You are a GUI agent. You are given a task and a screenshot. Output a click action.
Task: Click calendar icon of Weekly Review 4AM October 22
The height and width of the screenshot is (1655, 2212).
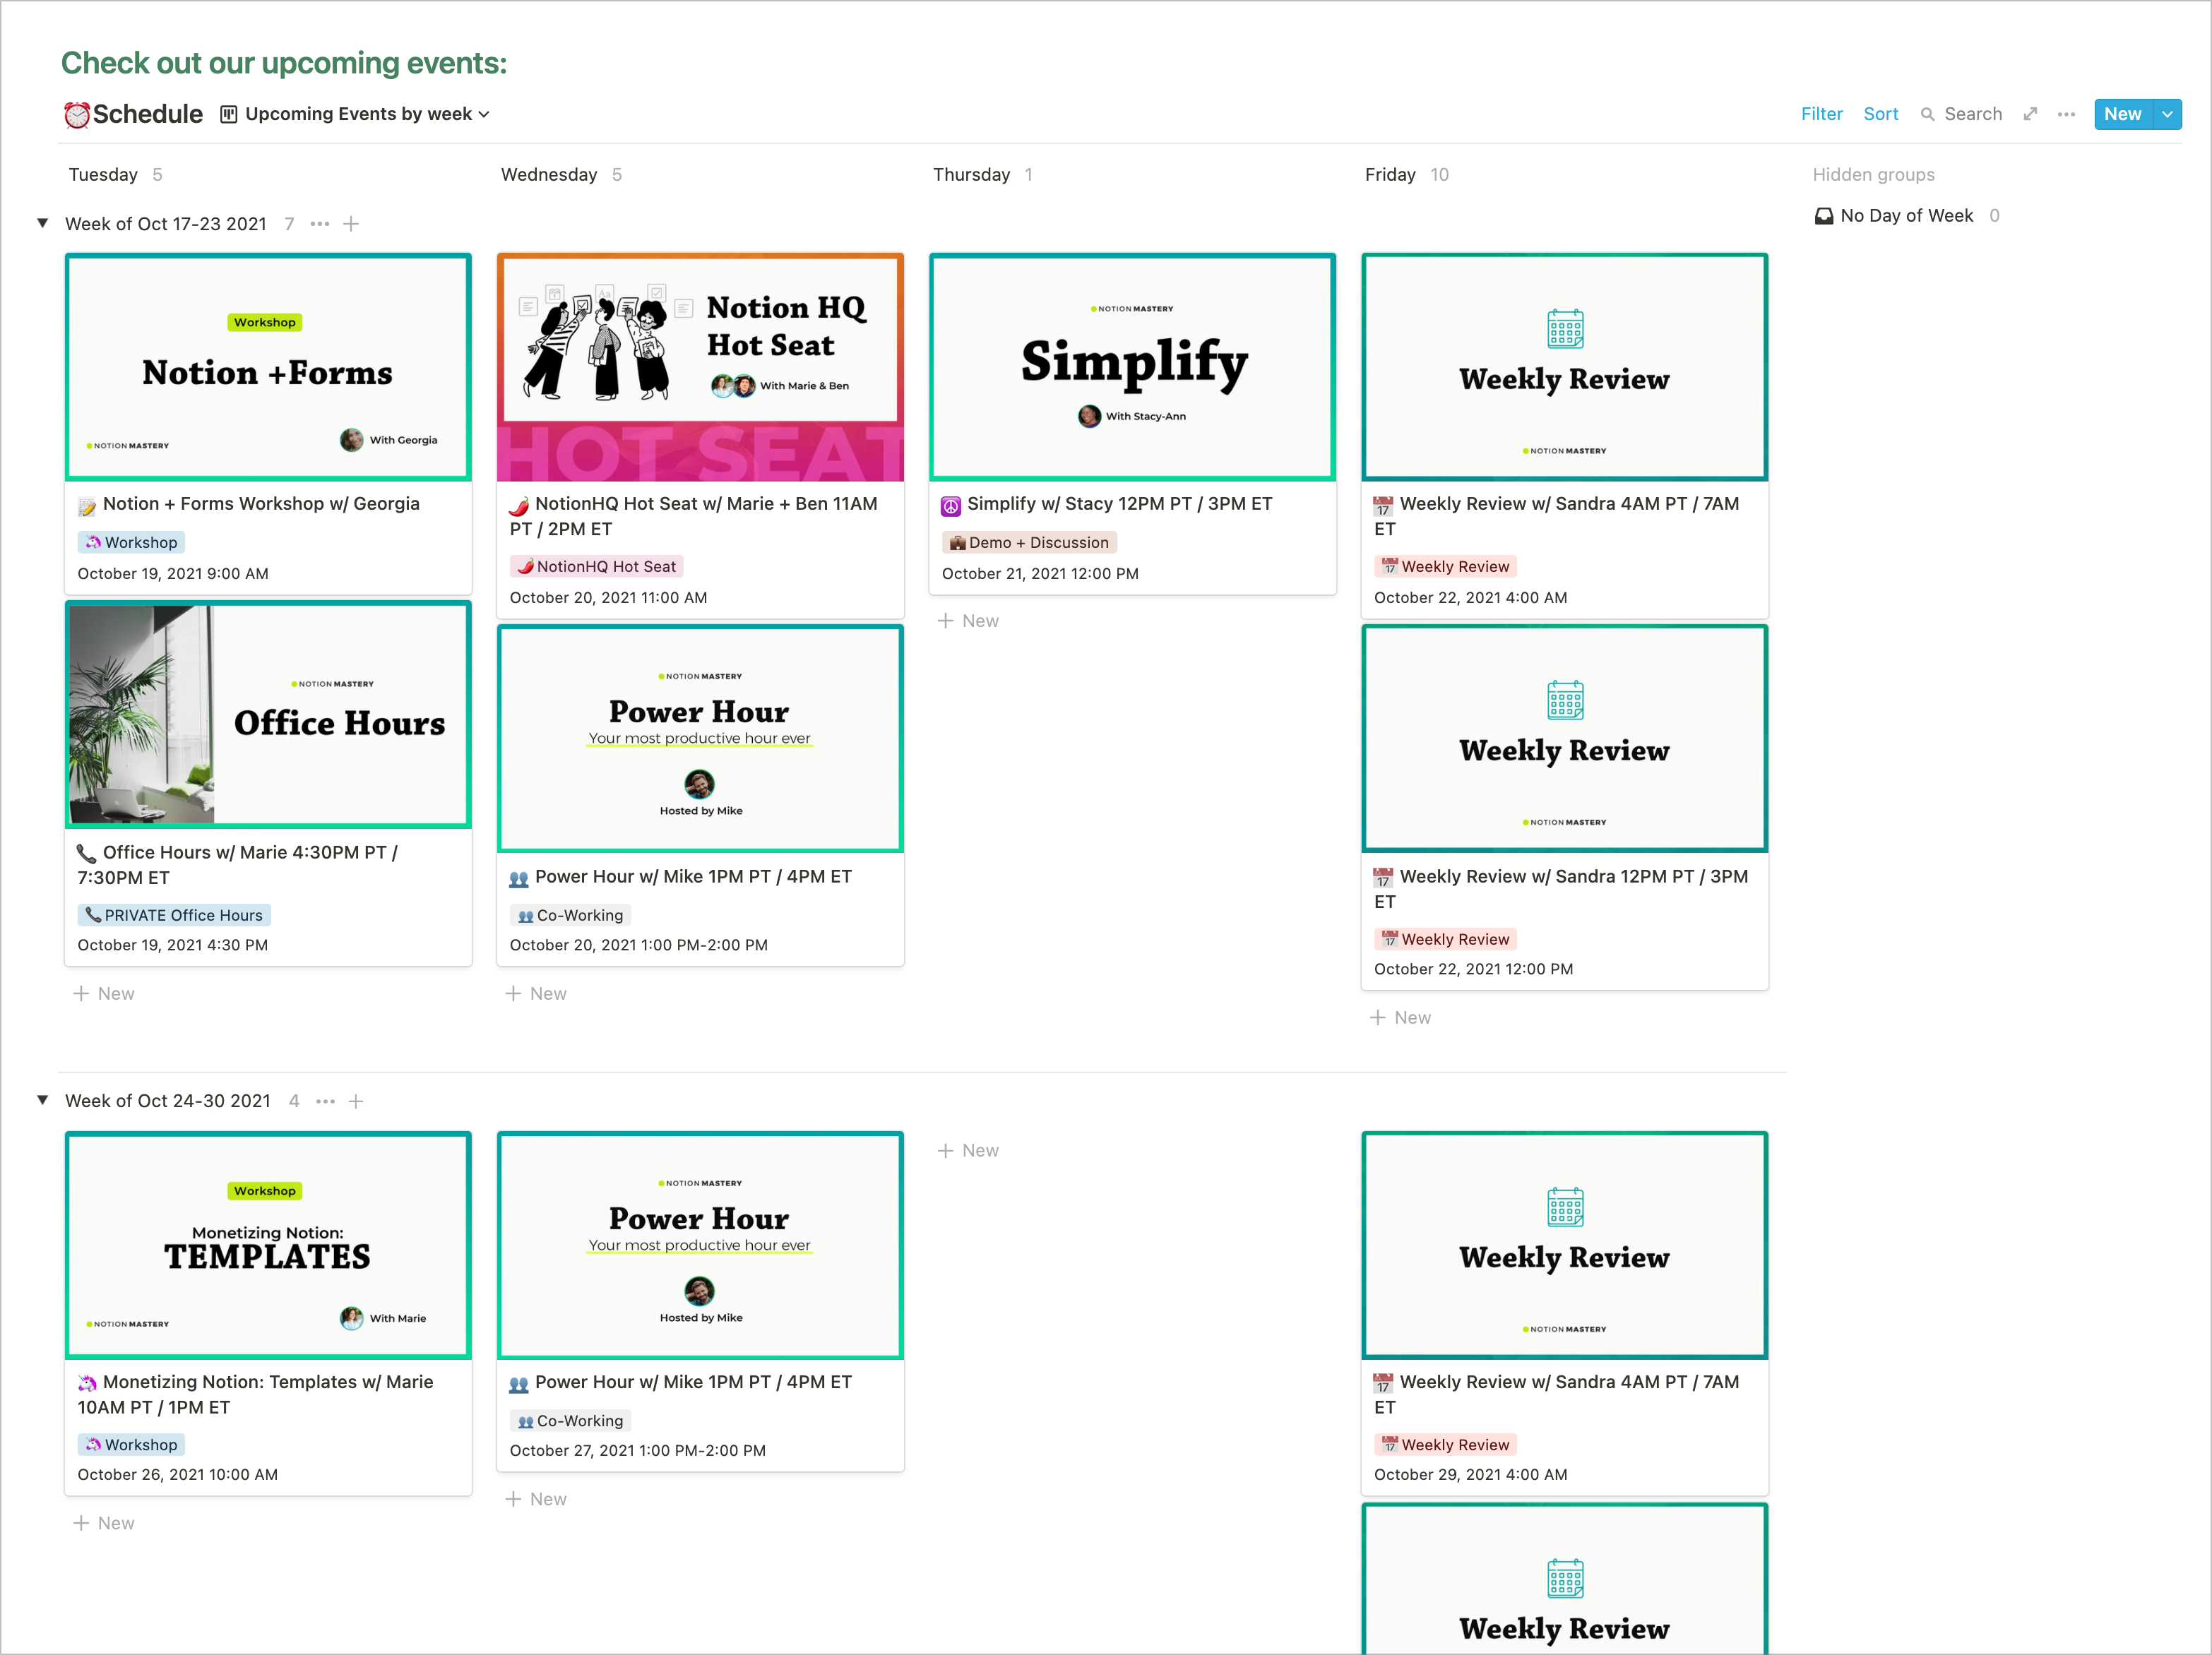[1383, 506]
